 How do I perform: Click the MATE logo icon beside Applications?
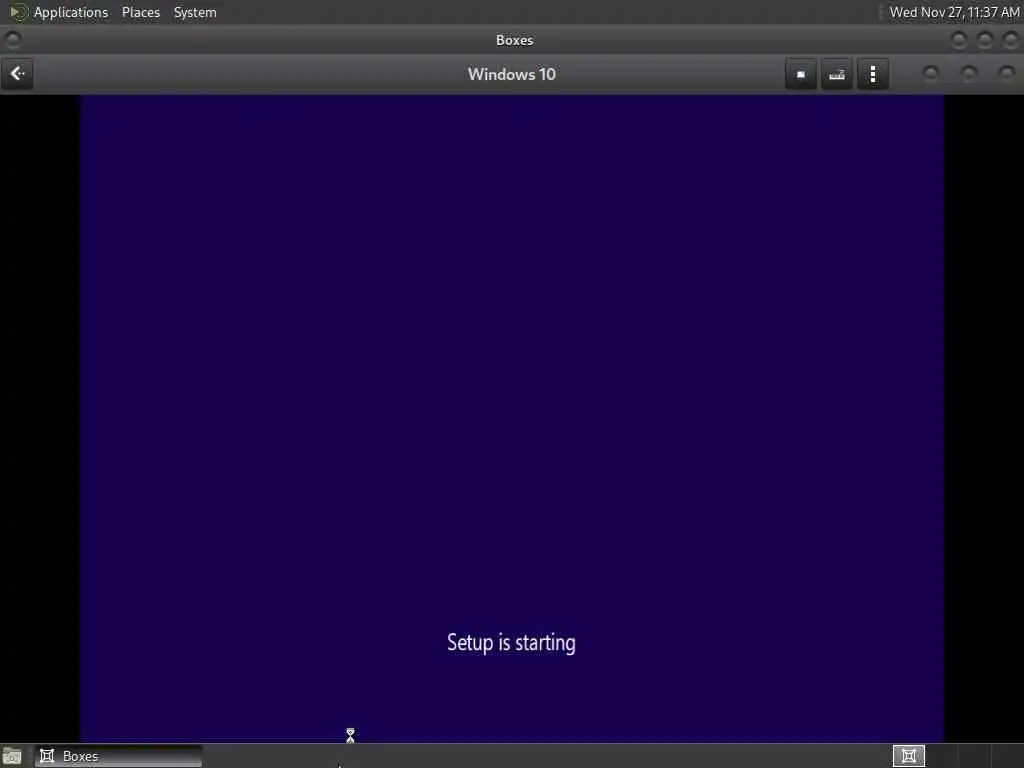[x=18, y=12]
